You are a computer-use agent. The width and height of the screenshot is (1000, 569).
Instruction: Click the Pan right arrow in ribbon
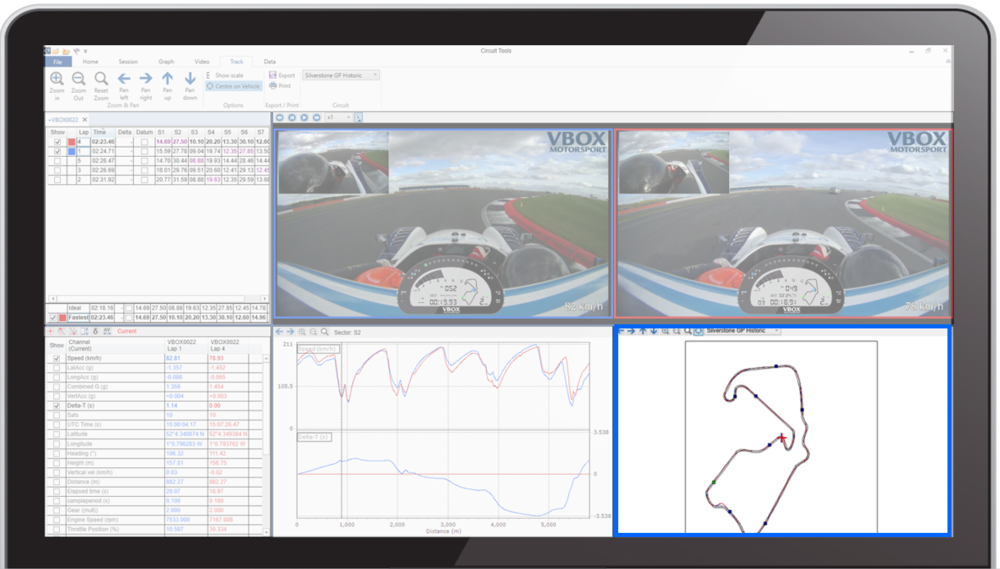point(146,78)
